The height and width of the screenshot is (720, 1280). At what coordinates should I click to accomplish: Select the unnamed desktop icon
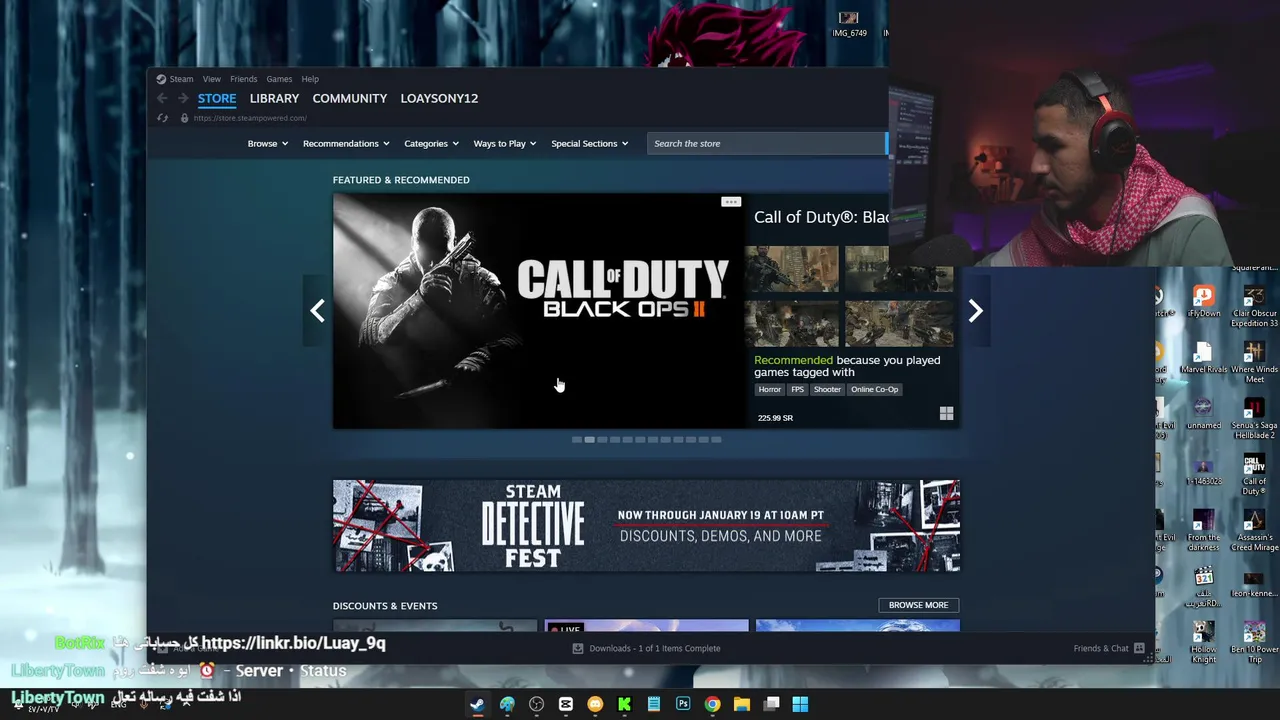(x=1203, y=414)
